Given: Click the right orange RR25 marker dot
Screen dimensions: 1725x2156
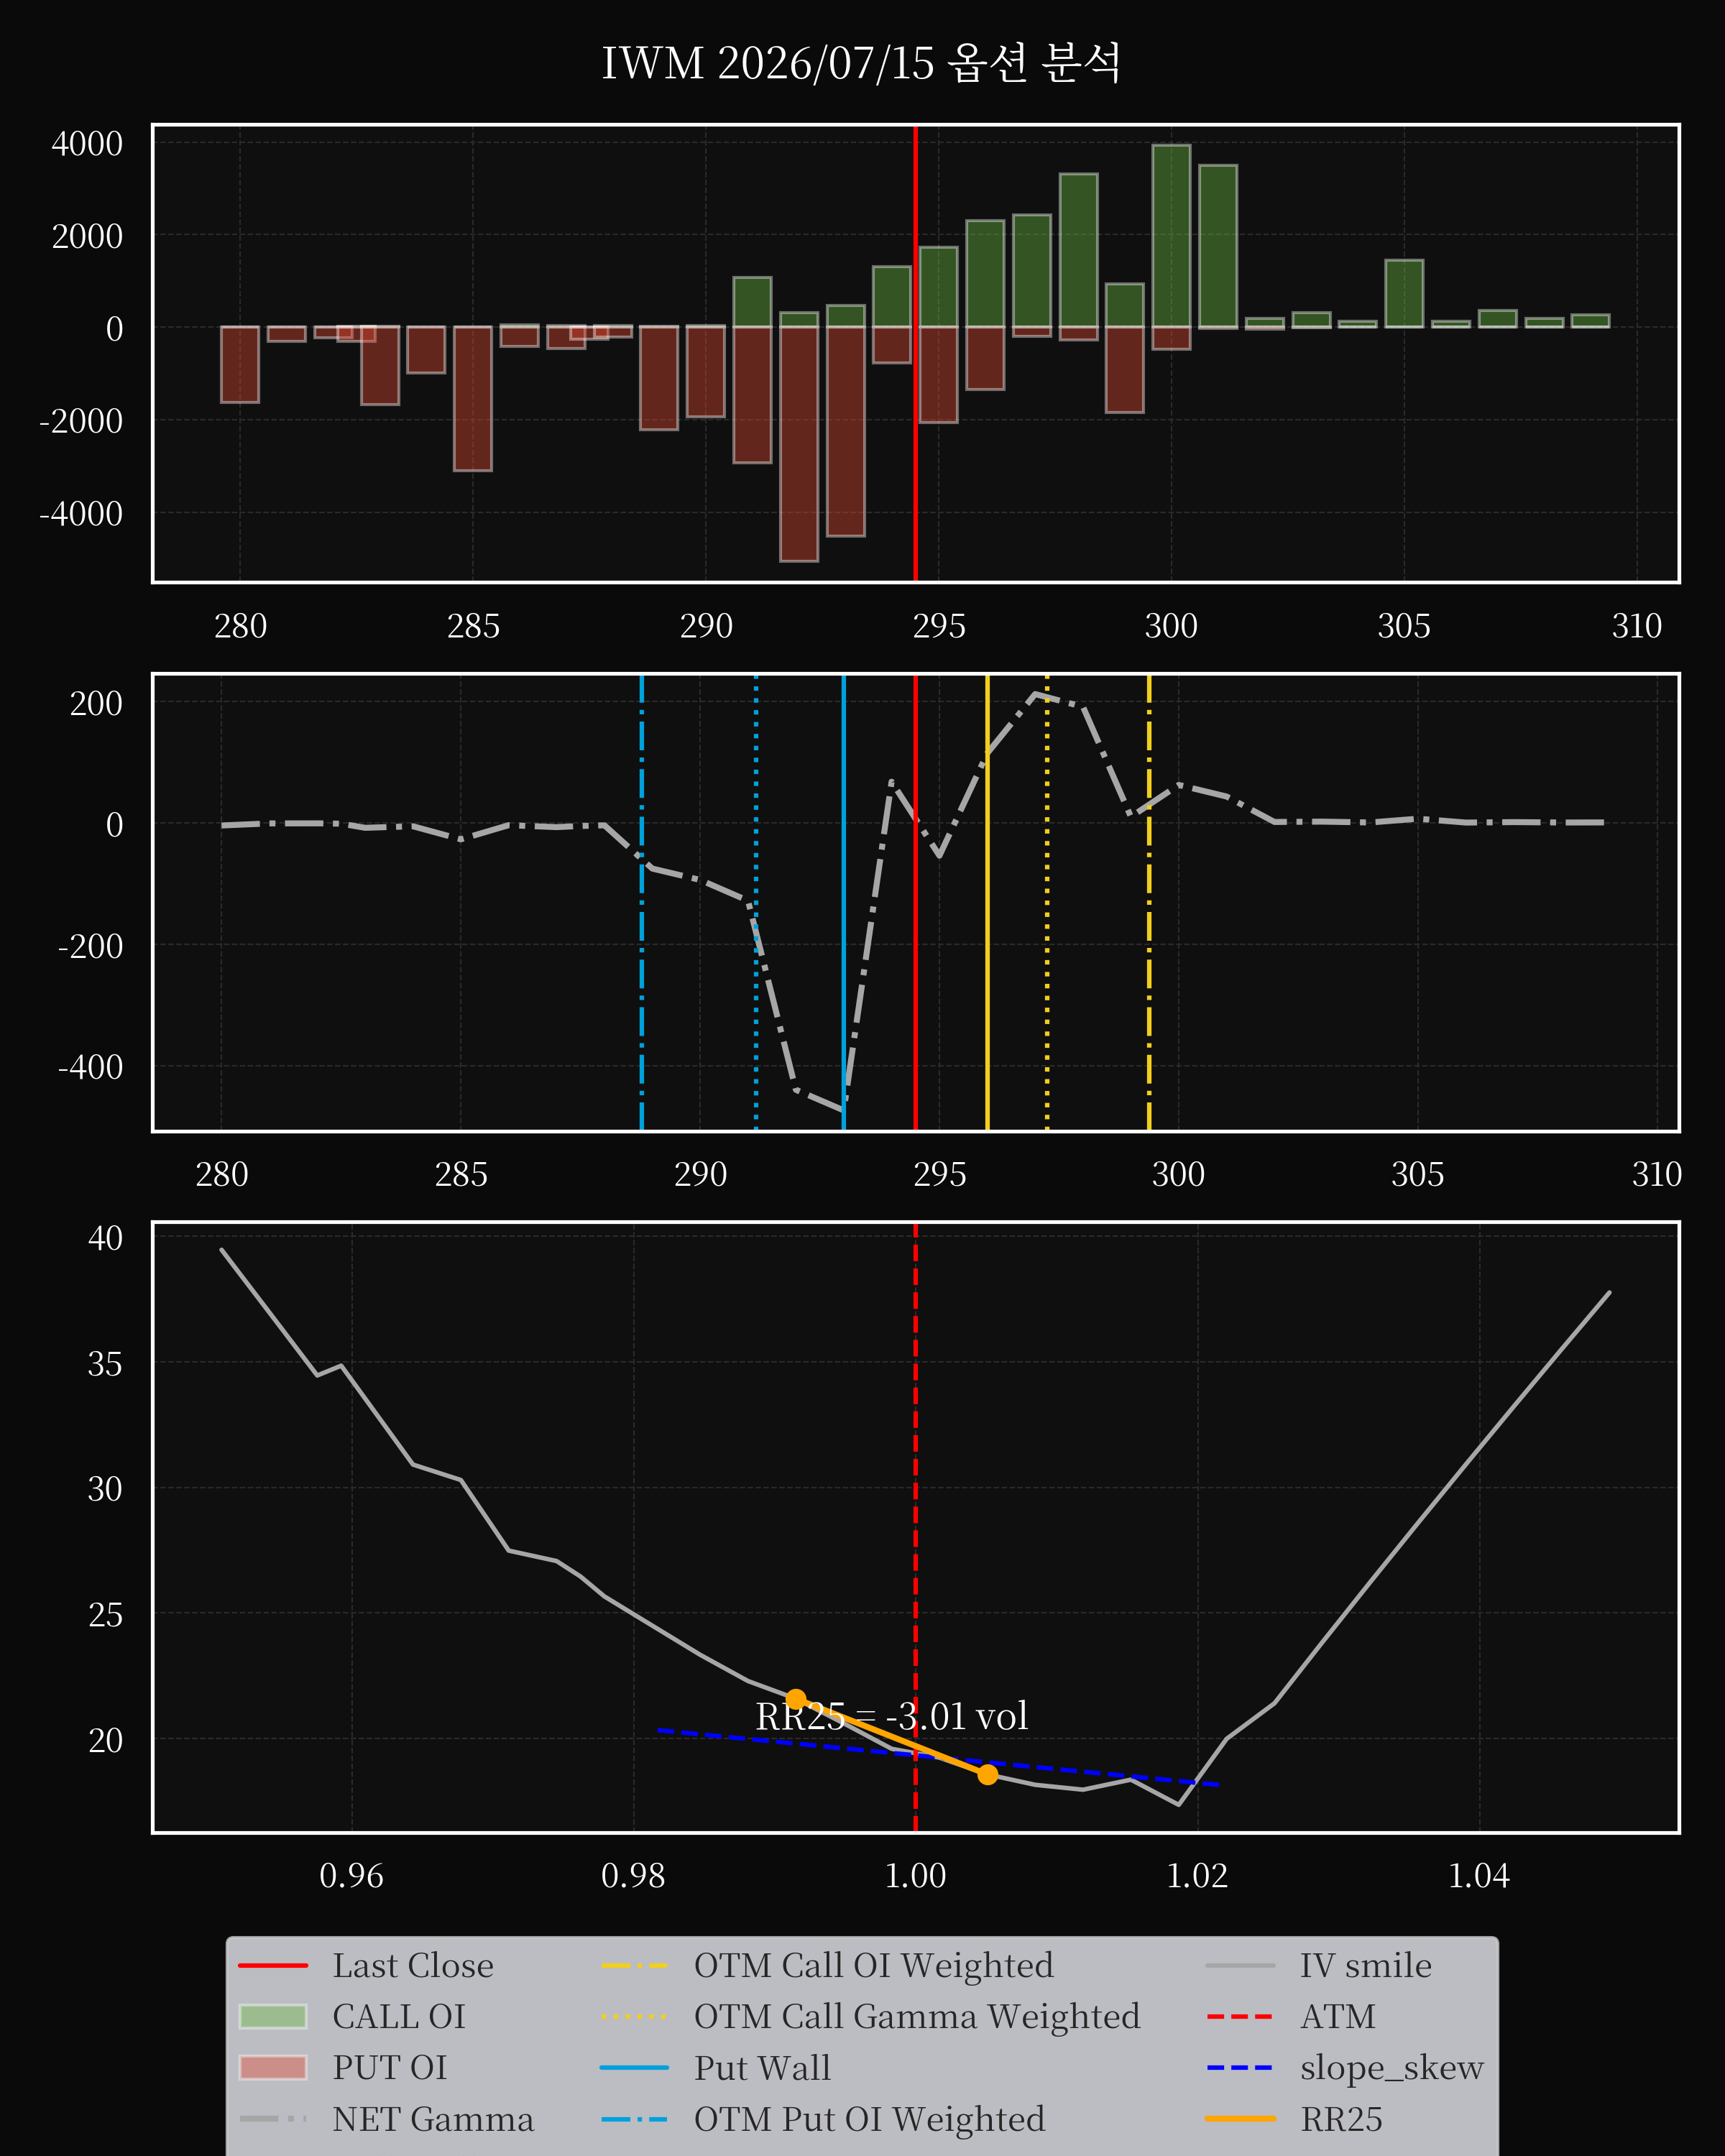Looking at the screenshot, I should tap(987, 1774).
